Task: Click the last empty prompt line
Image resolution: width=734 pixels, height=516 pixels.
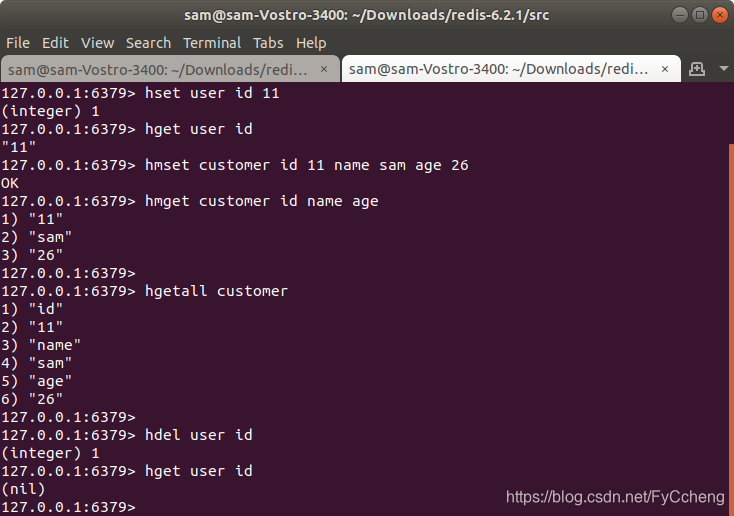Action: coord(68,507)
